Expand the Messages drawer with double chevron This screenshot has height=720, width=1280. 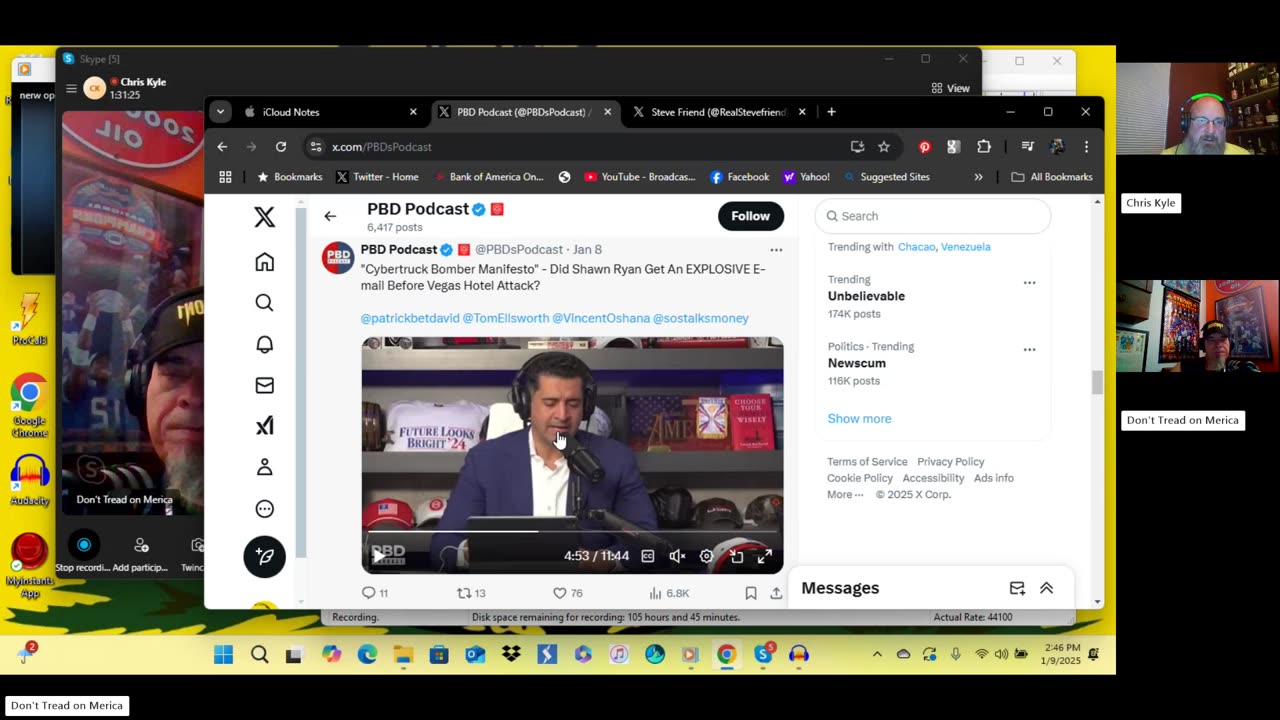pos(1046,588)
